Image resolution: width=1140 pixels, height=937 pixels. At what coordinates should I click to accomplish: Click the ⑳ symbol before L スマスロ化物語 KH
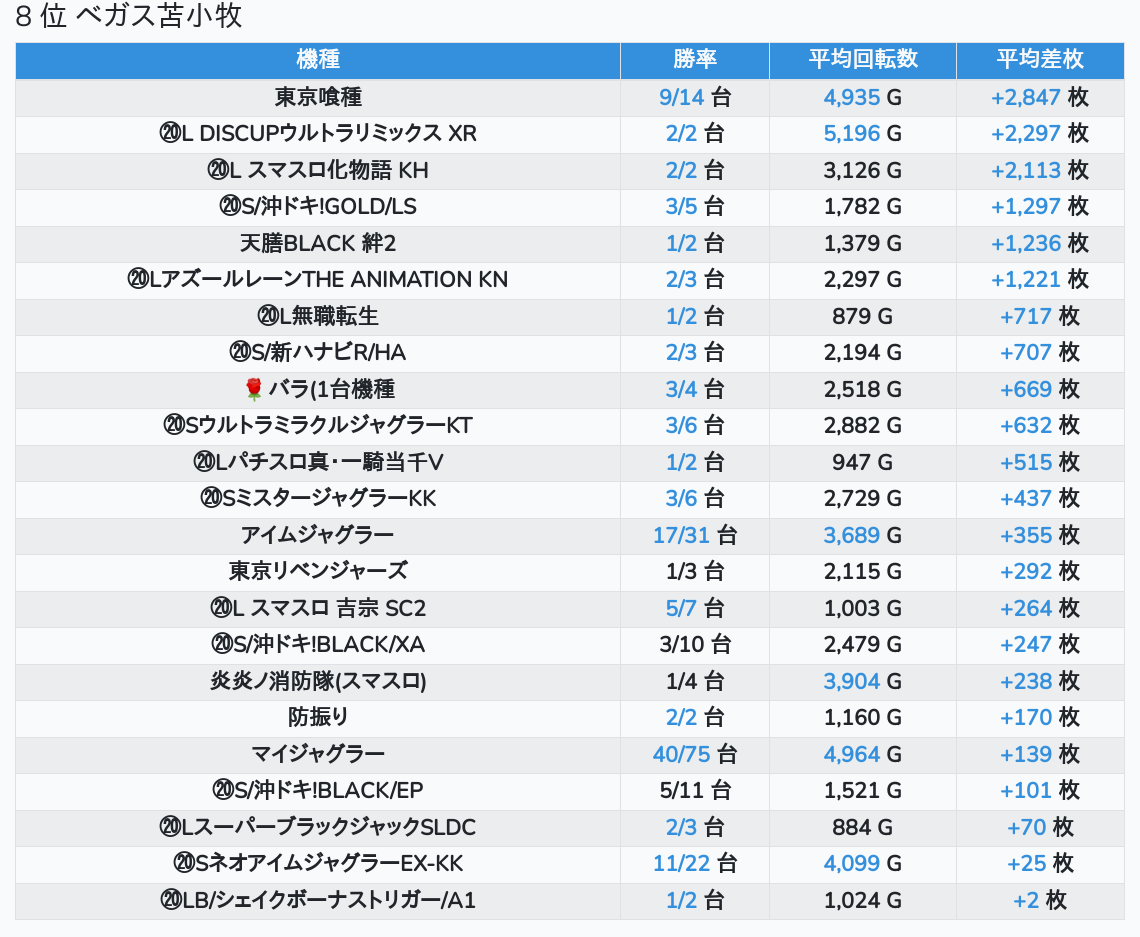(x=218, y=170)
